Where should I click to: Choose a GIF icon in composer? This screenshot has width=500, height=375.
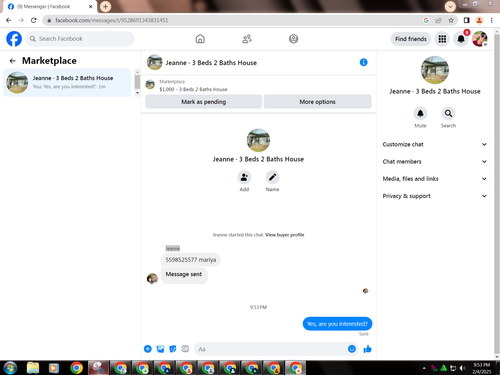pos(185,349)
